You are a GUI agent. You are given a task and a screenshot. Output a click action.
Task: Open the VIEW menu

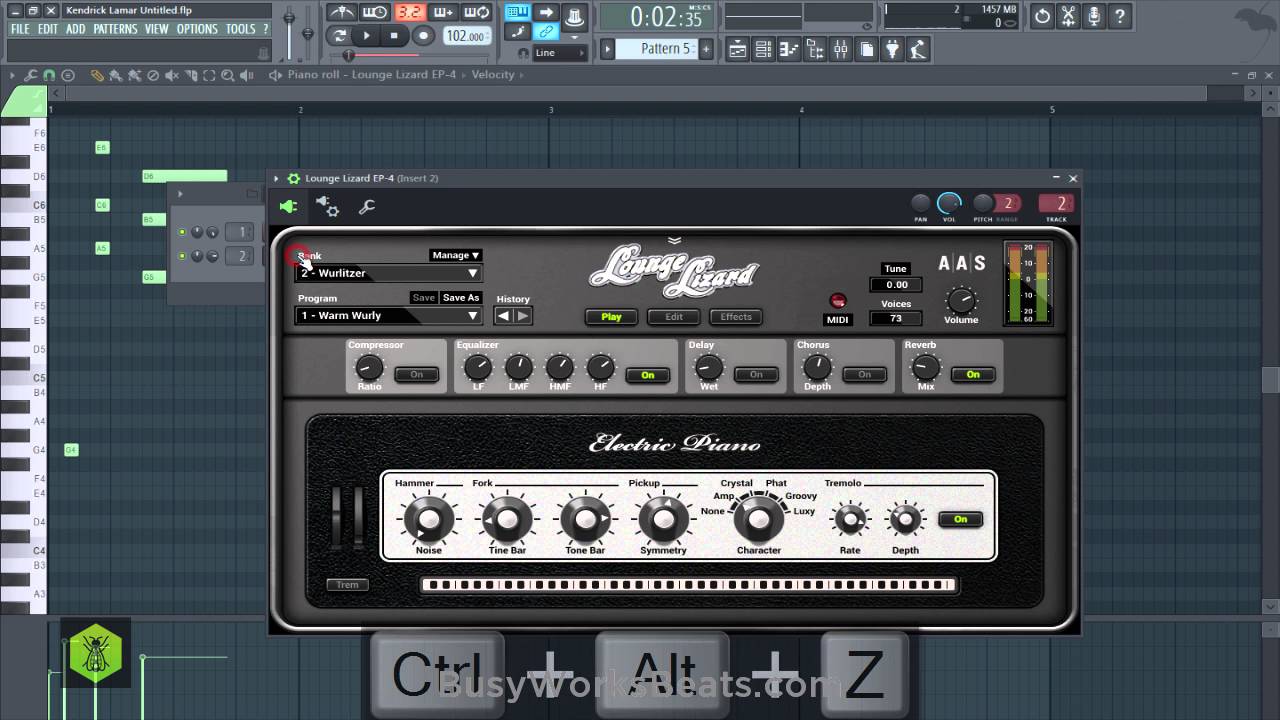[157, 29]
